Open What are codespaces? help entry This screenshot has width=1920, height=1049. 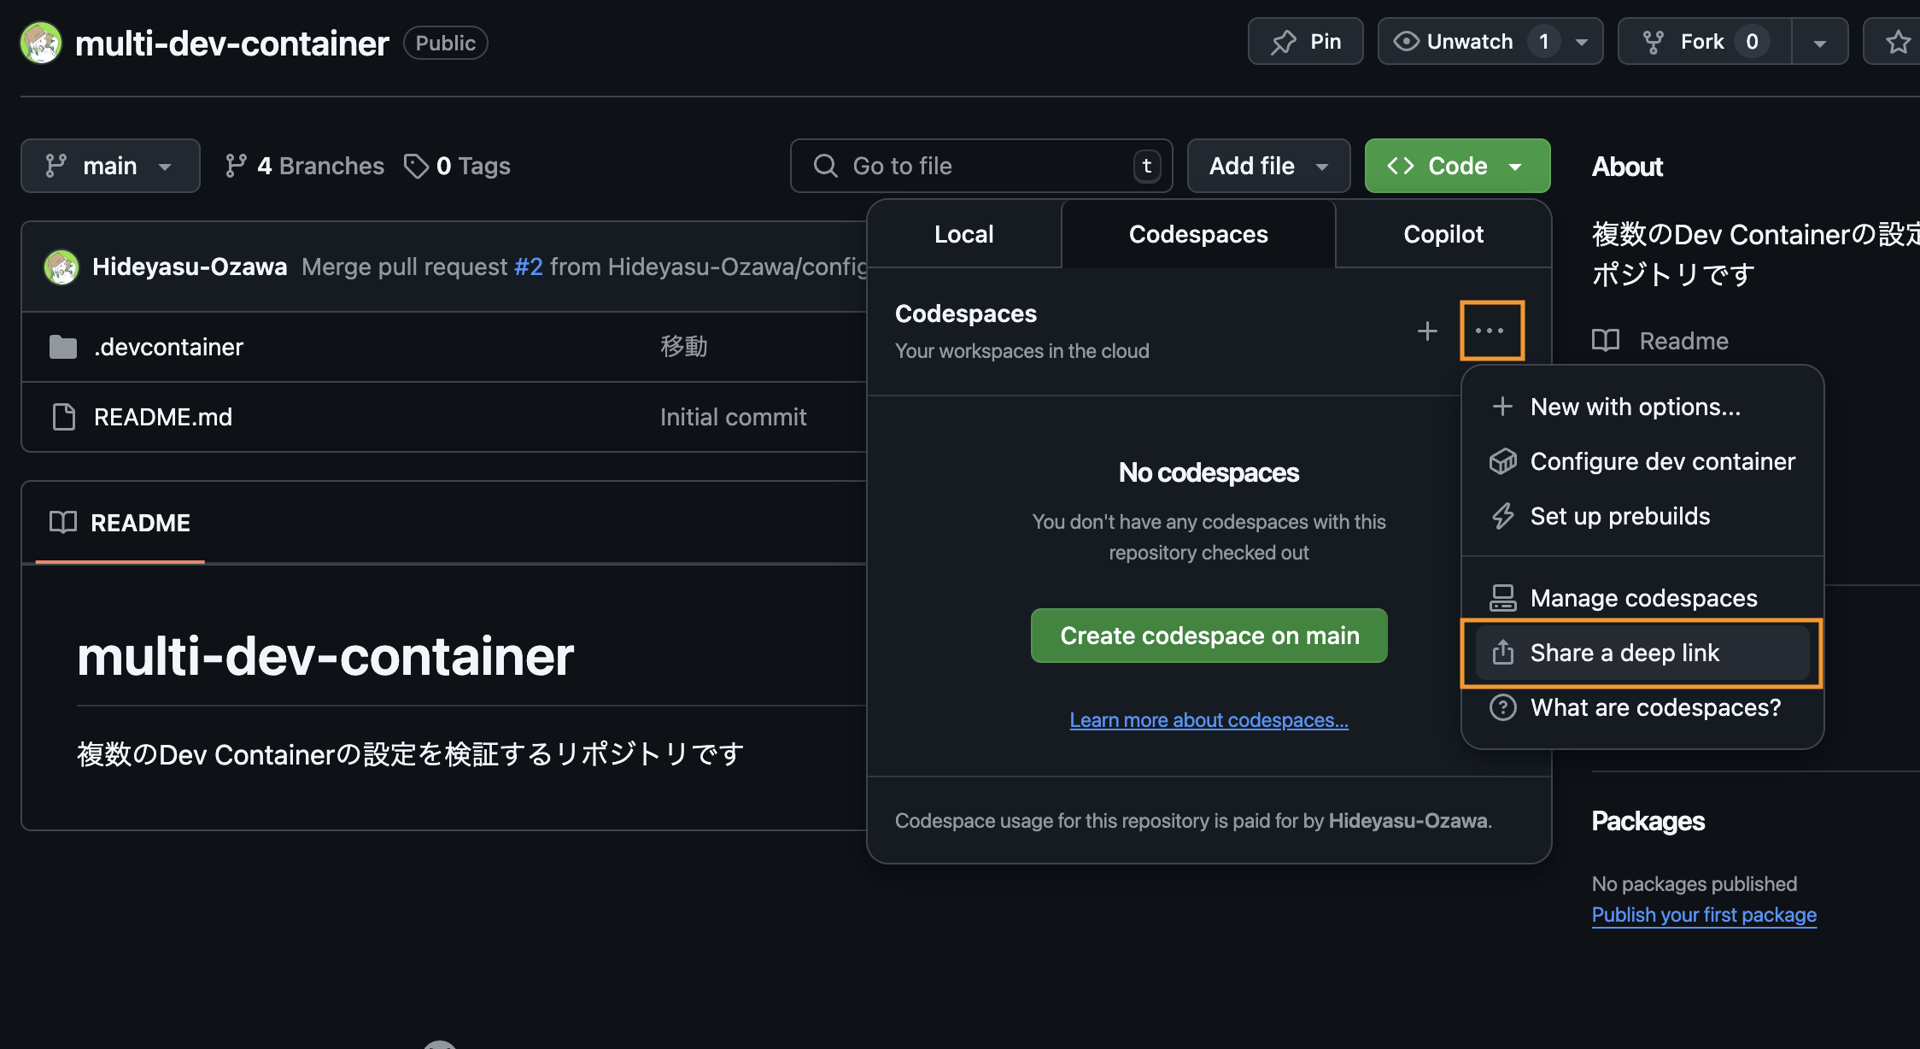click(x=1642, y=708)
